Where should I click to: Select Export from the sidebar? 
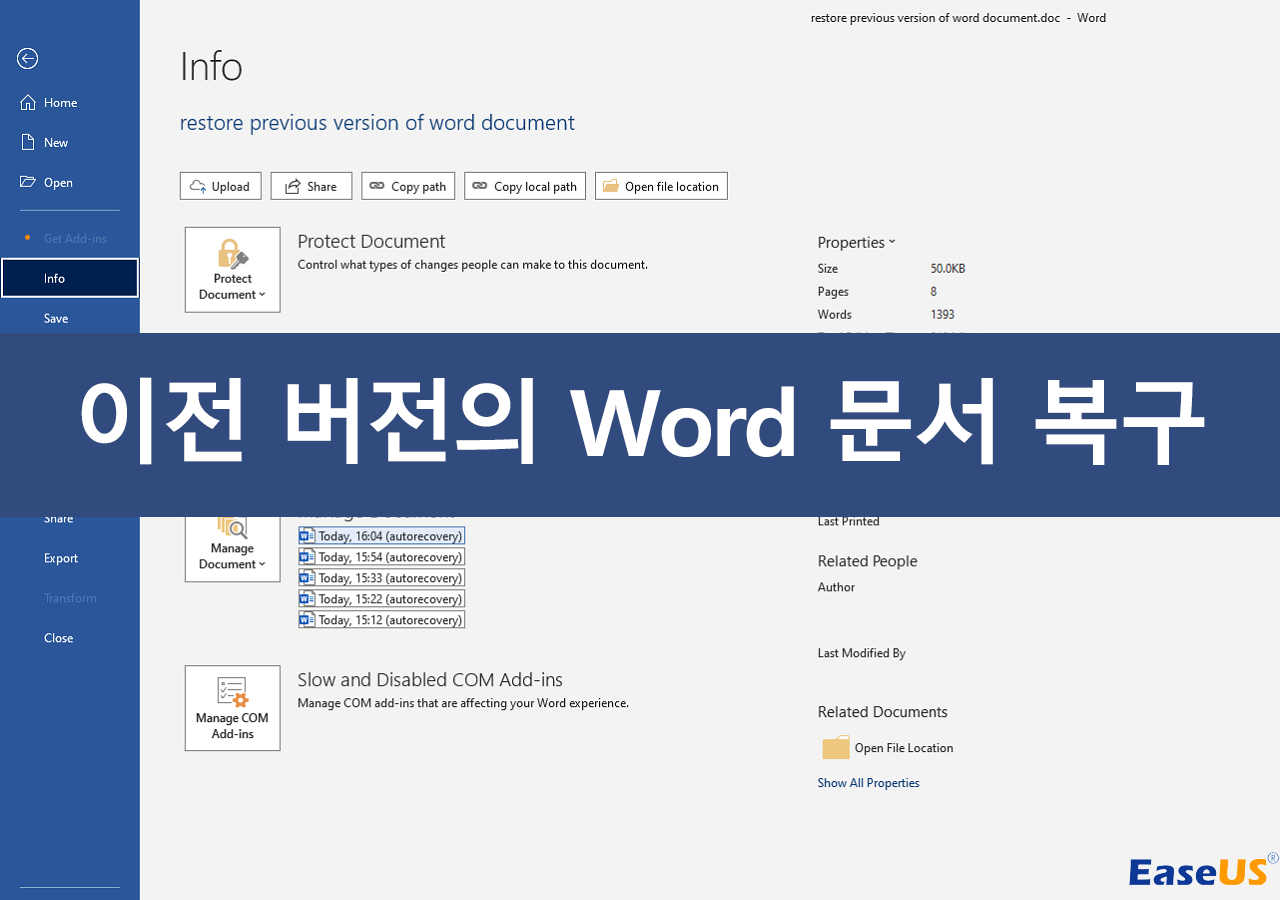60,557
